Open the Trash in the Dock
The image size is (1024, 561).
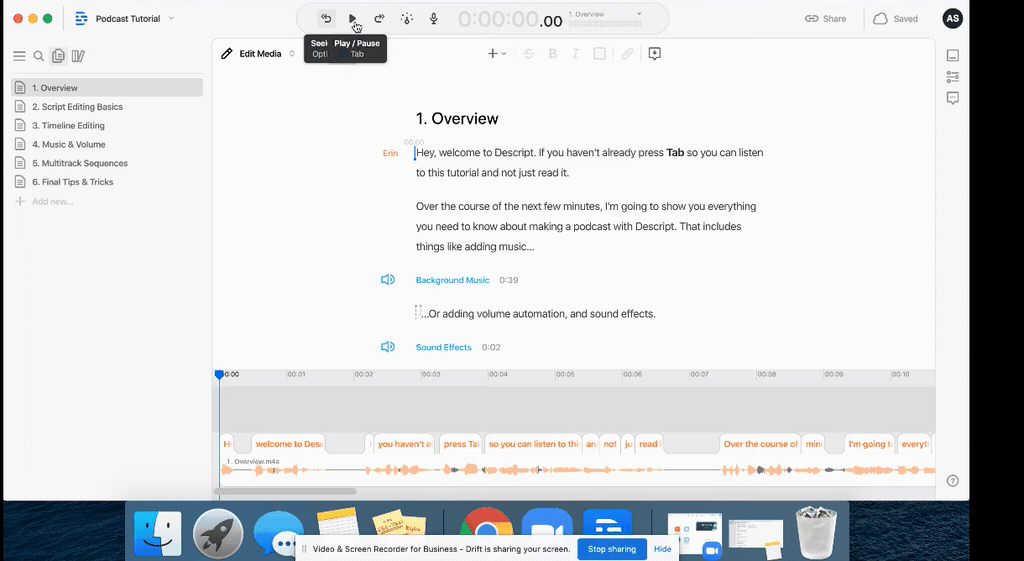(x=816, y=532)
